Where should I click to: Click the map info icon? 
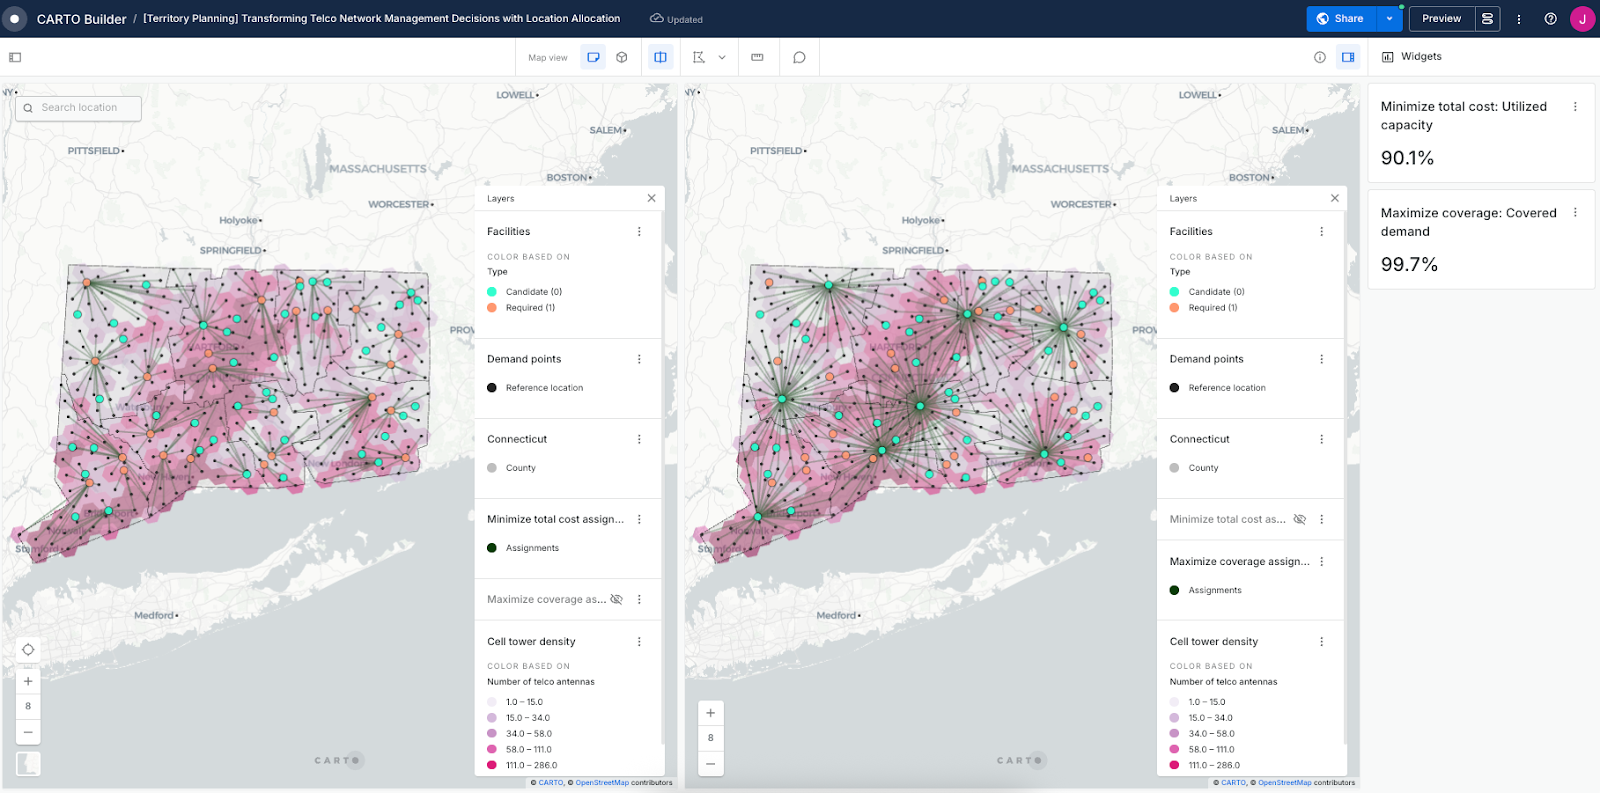pos(1320,57)
